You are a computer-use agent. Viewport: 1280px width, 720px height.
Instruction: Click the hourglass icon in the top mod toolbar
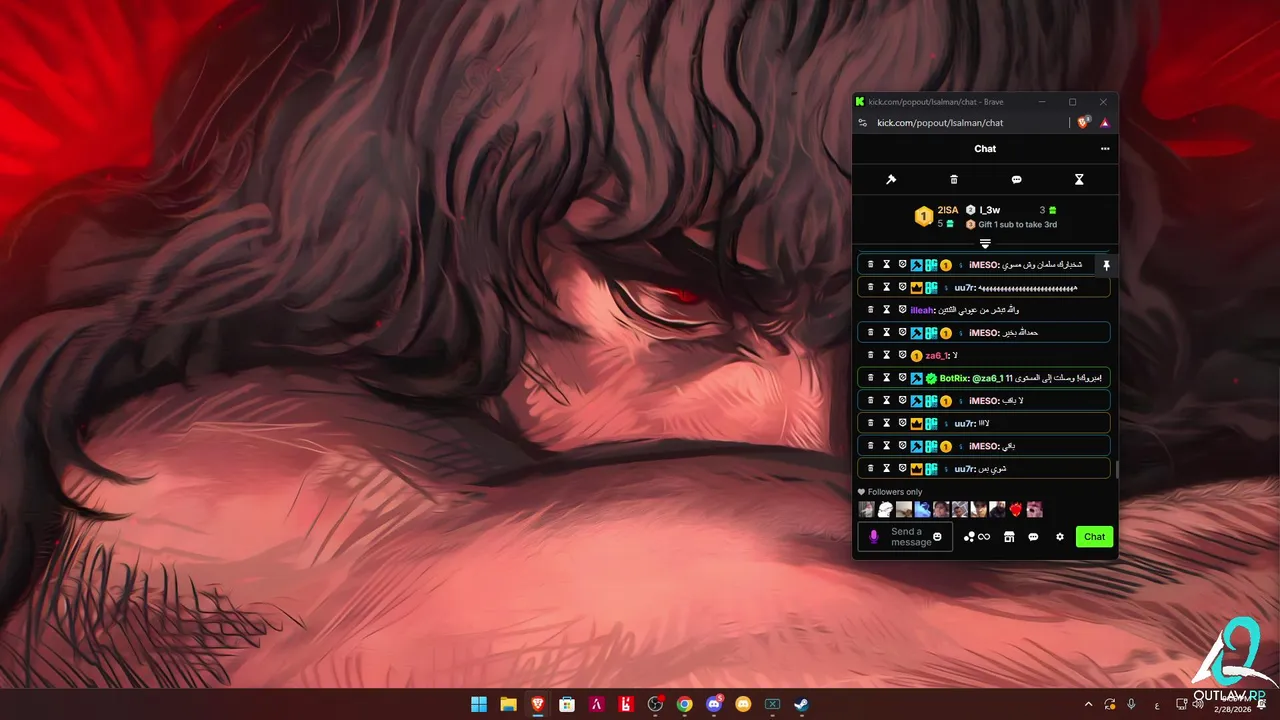point(1079,180)
